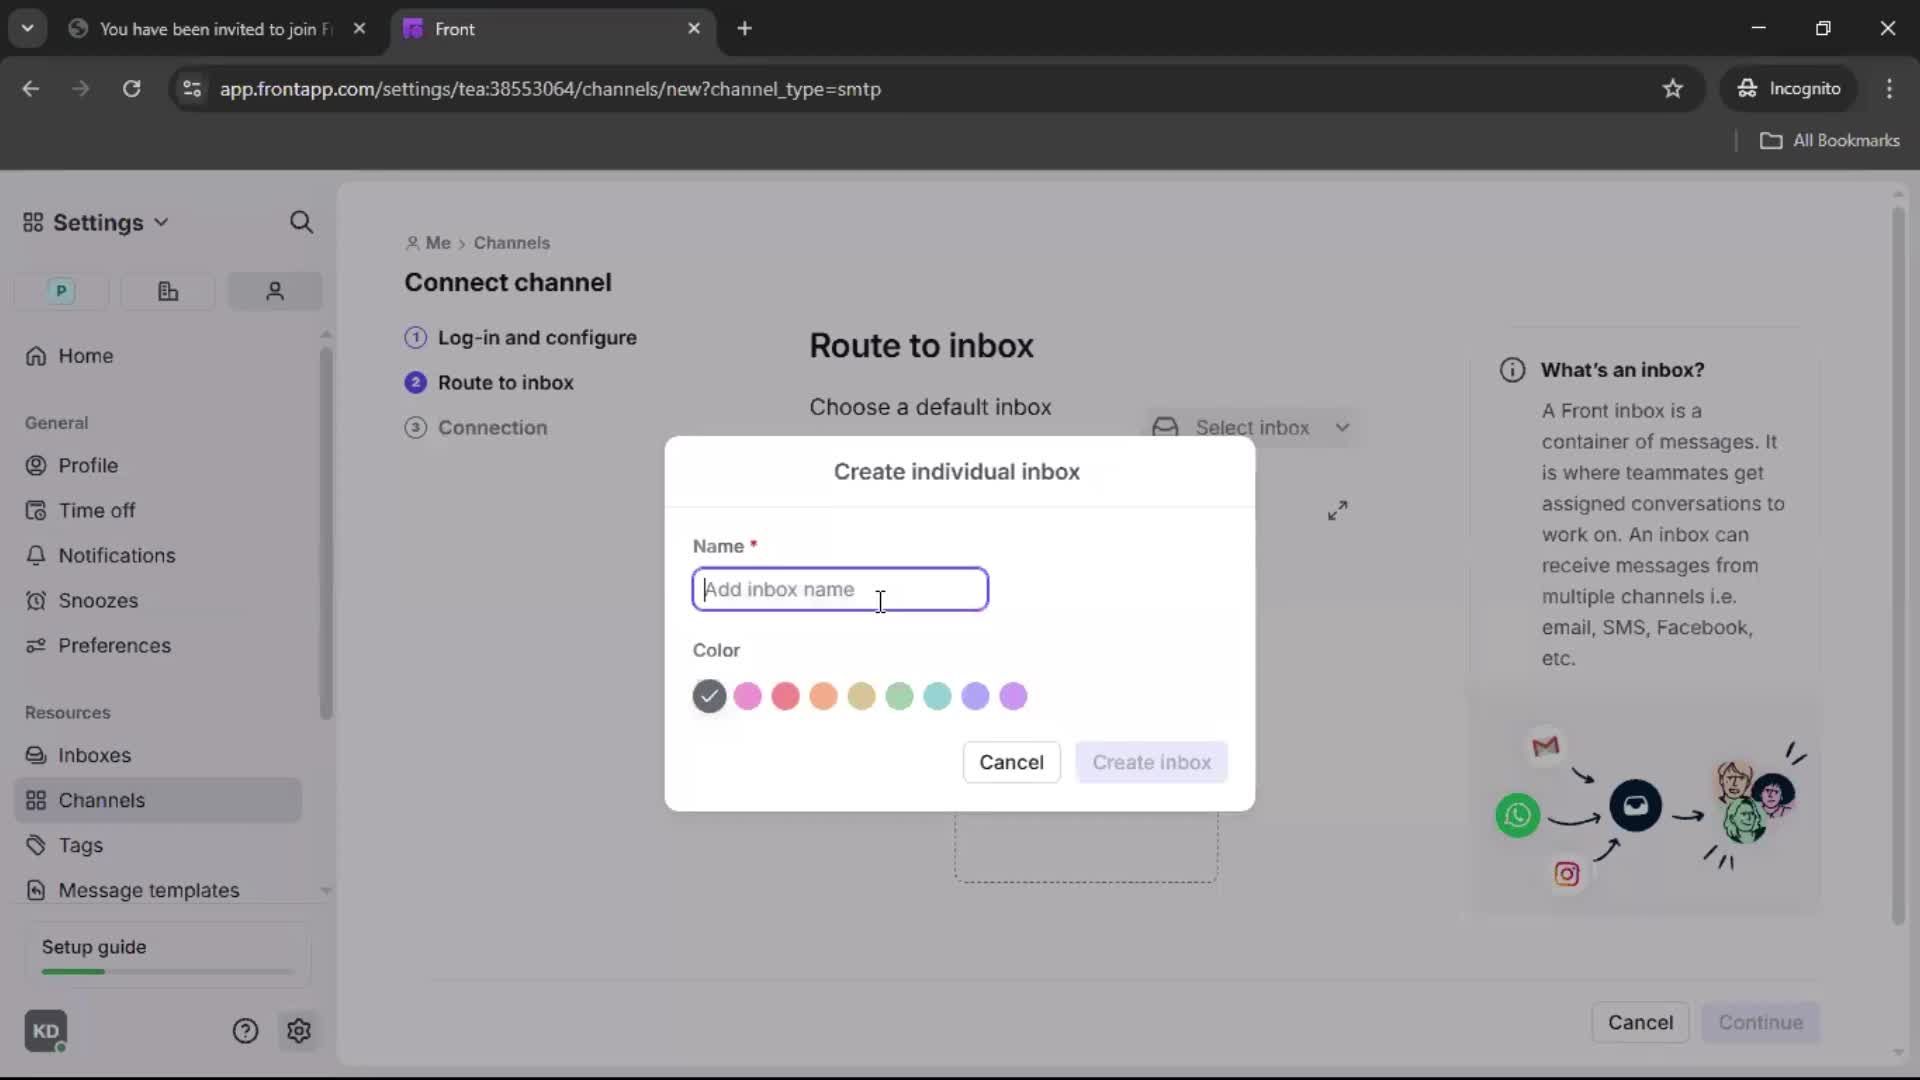This screenshot has height=1080, width=1920.
Task: Click the Create inbox button
Action: click(1151, 762)
